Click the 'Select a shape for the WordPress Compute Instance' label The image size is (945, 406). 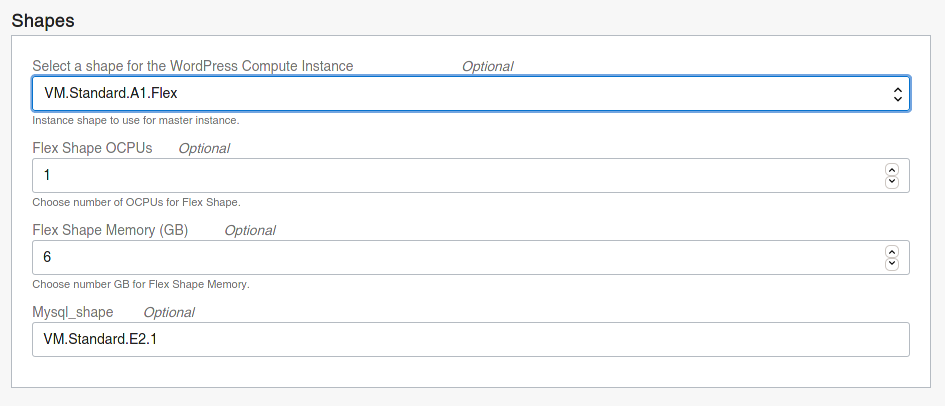click(193, 66)
